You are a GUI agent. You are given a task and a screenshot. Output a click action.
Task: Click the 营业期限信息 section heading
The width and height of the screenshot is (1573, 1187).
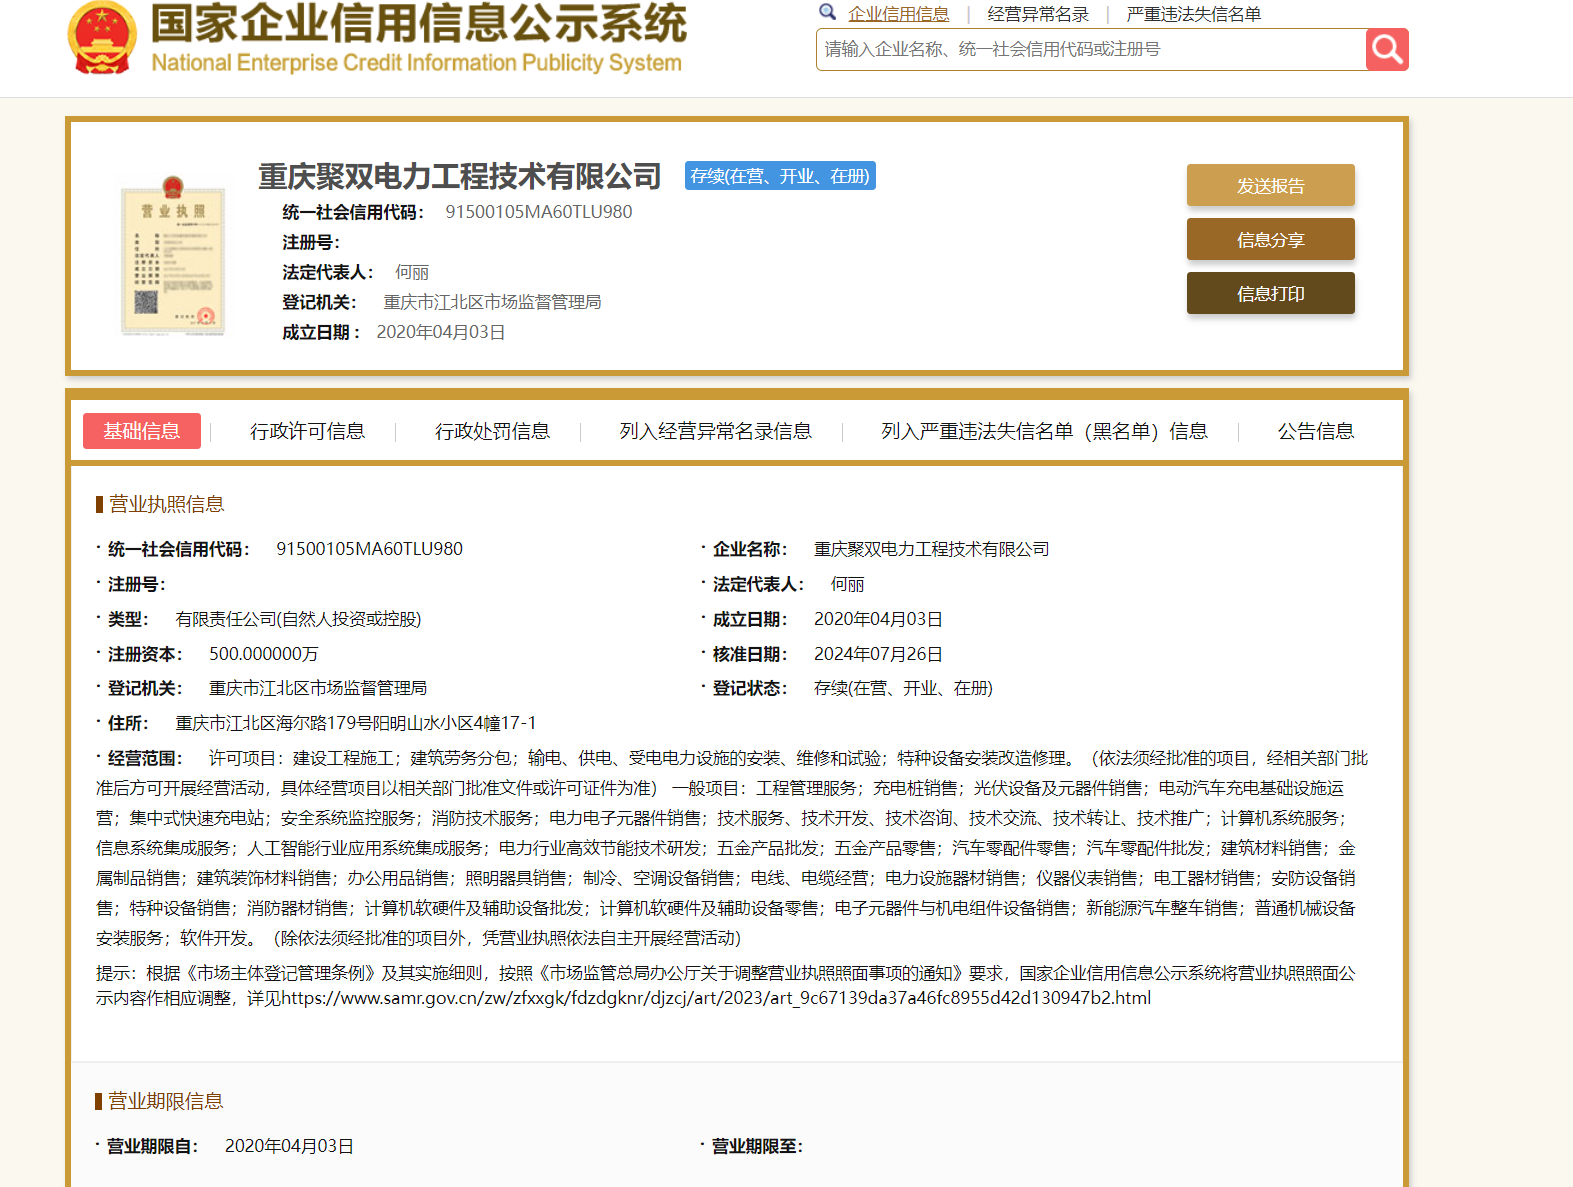coord(166,1101)
